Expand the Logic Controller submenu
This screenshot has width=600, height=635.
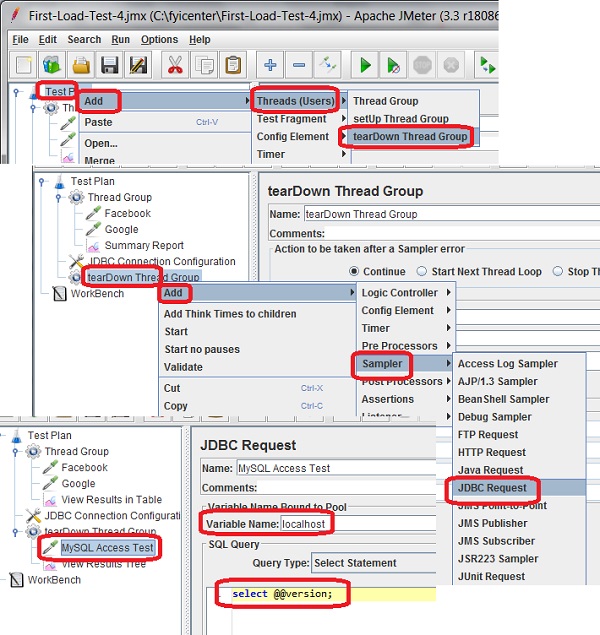406,292
